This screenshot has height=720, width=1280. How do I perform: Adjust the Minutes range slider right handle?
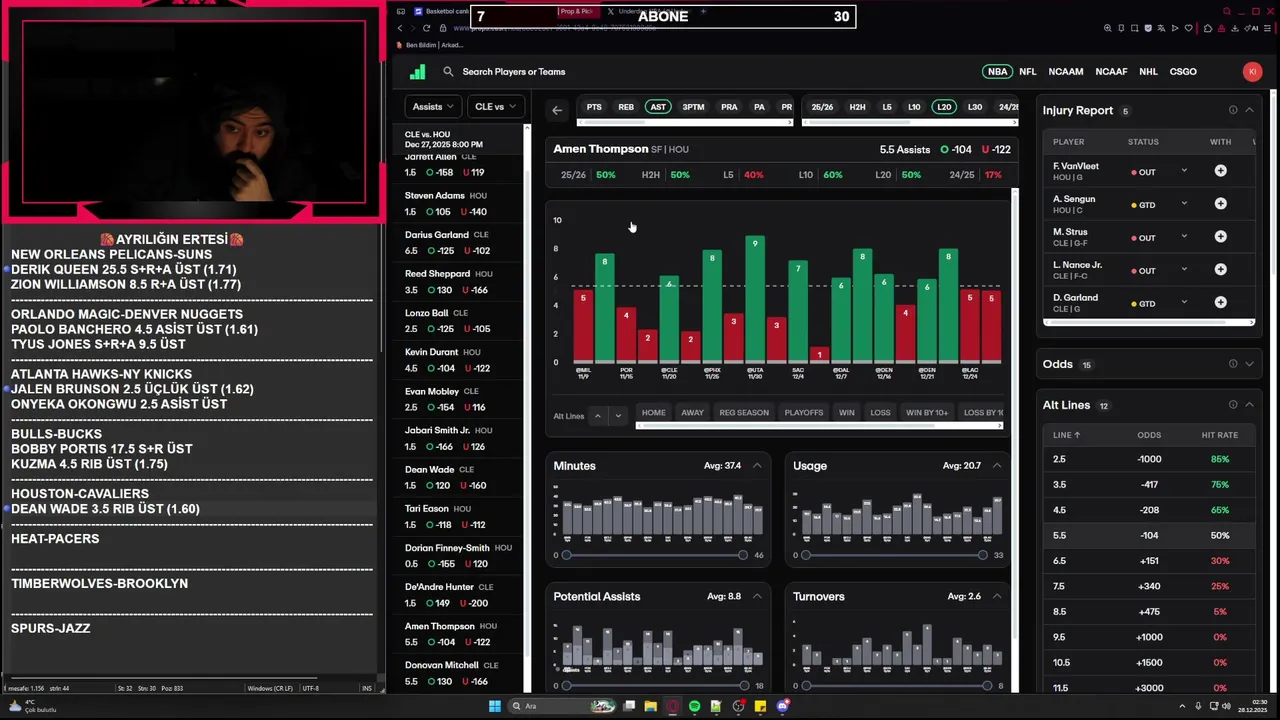click(x=742, y=555)
